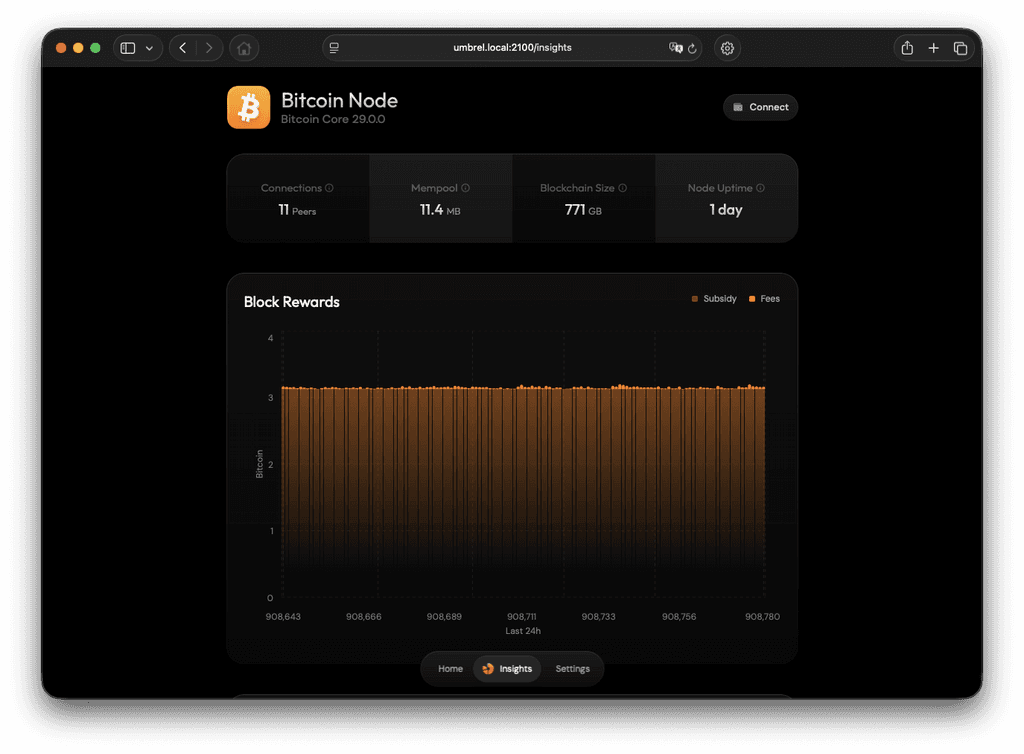The width and height of the screenshot is (1024, 754).
Task: Click the Blockchain Size info icon
Action: [x=622, y=187]
